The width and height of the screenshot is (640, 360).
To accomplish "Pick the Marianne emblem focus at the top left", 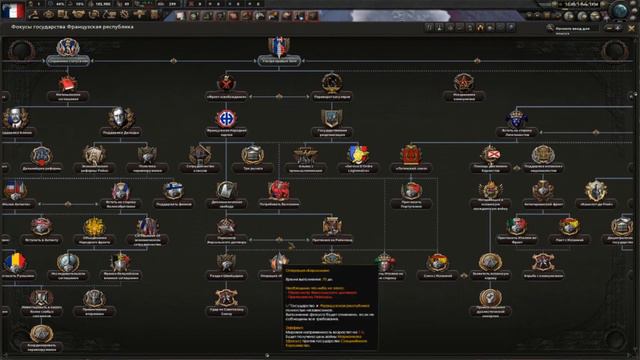I will pyautogui.click(x=68, y=51).
